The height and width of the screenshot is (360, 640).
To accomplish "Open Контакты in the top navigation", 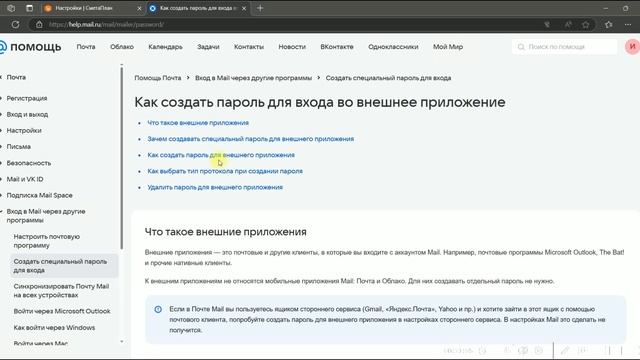I will click(249, 47).
